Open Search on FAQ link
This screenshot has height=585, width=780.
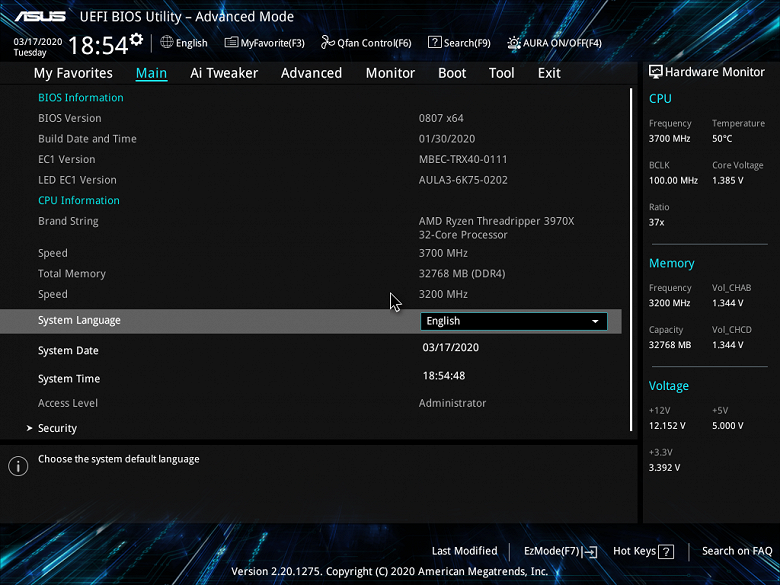pyautogui.click(x=737, y=551)
